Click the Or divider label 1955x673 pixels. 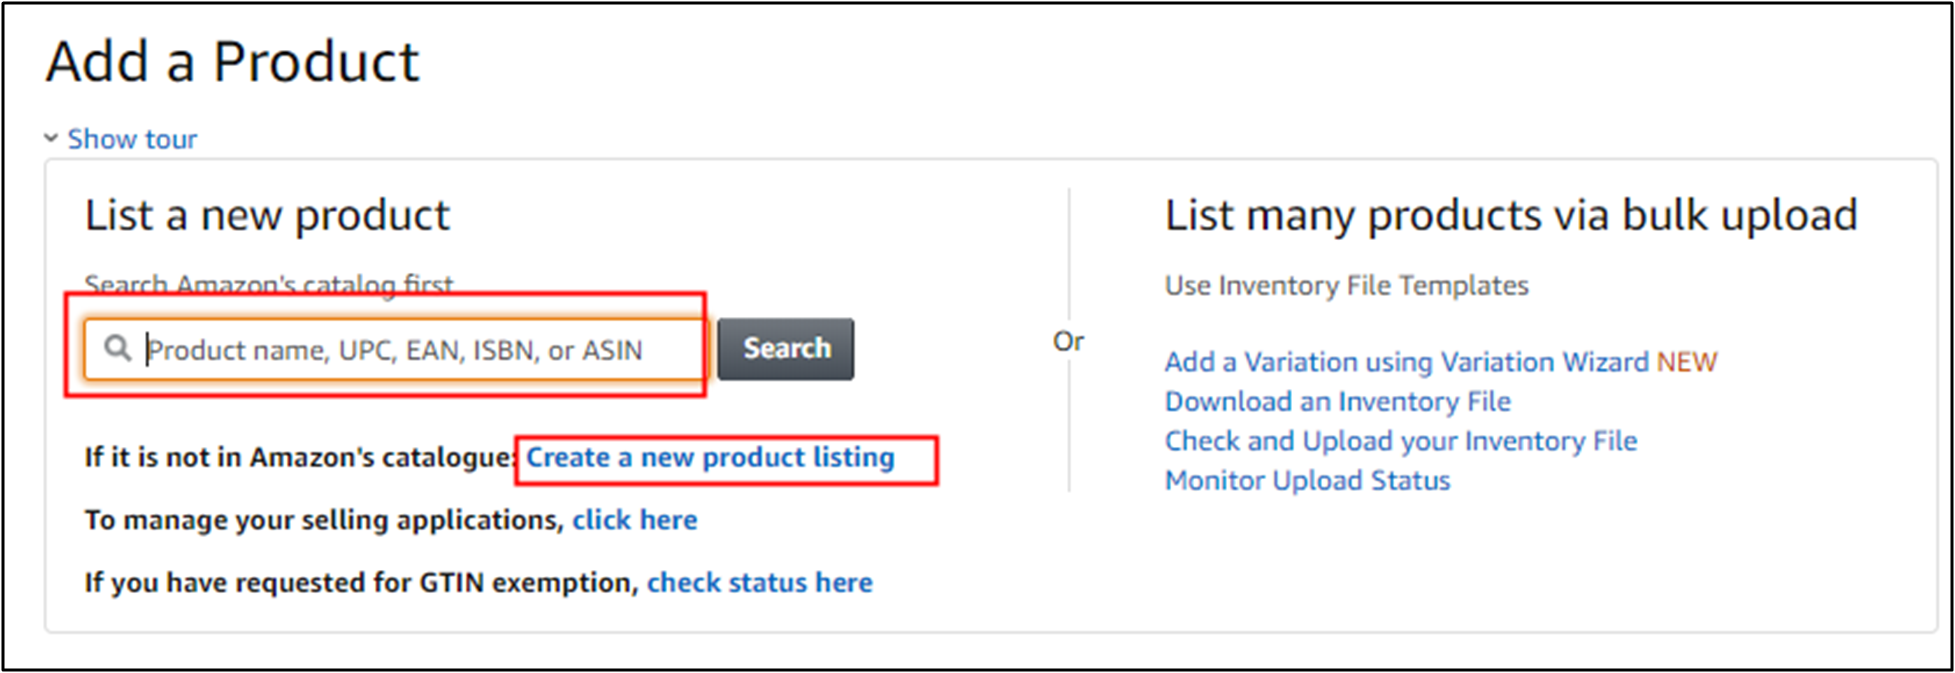(1068, 341)
